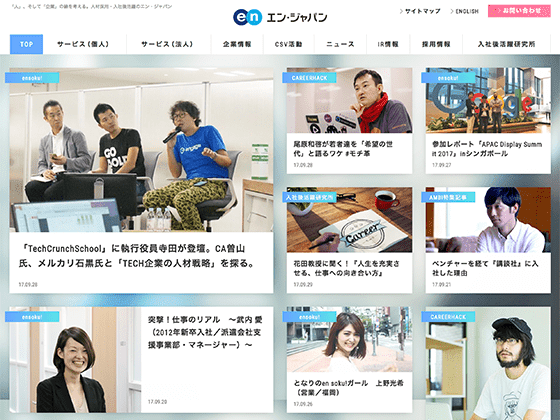The width and height of the screenshot is (560, 420).
Task: Click 入社後活躍研究所 tag on Career card
Action: (309, 197)
